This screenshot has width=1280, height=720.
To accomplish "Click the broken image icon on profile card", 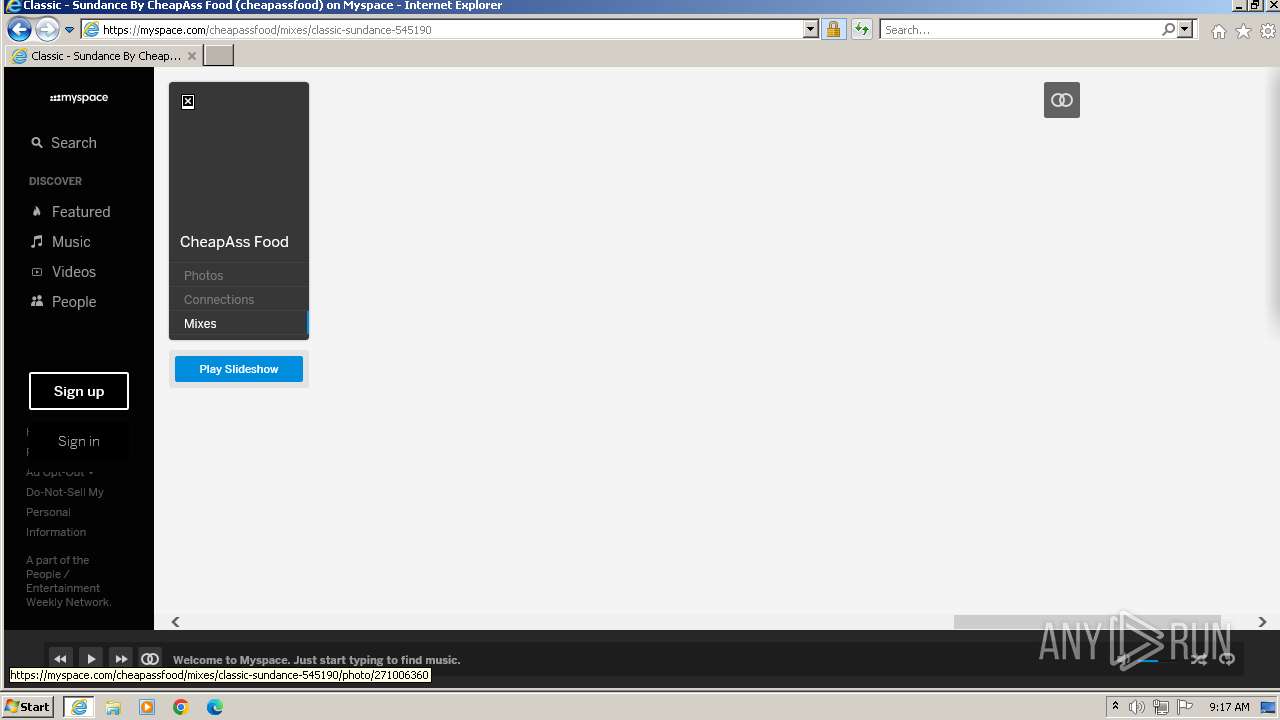I will pyautogui.click(x=188, y=102).
